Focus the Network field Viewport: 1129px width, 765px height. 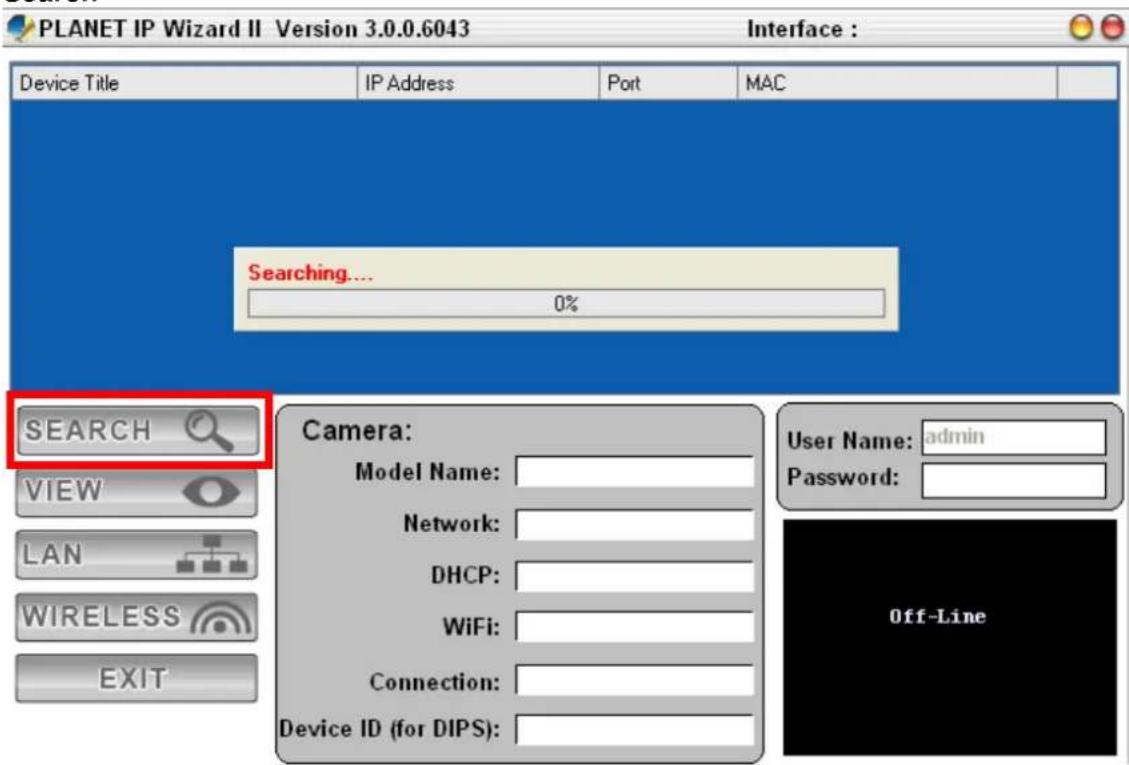(x=634, y=524)
